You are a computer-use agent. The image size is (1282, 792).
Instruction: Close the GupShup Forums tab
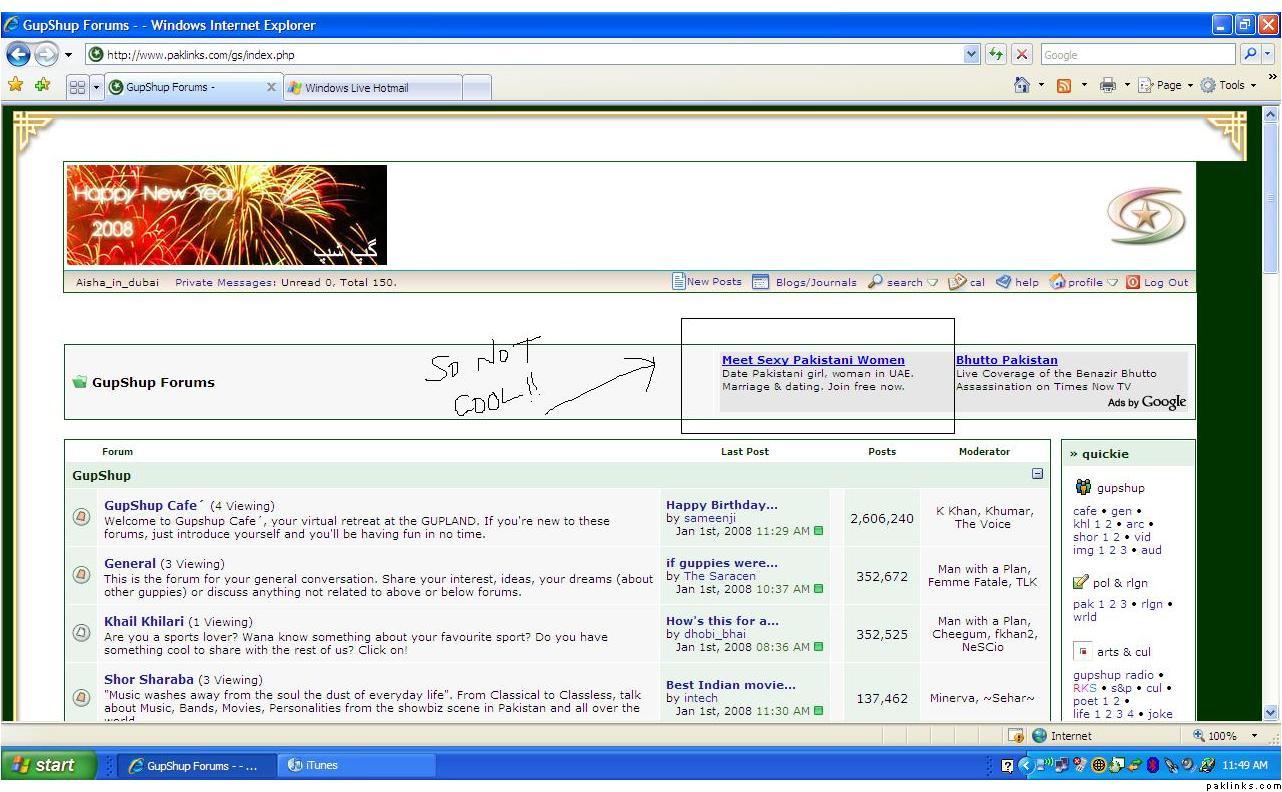coord(270,88)
